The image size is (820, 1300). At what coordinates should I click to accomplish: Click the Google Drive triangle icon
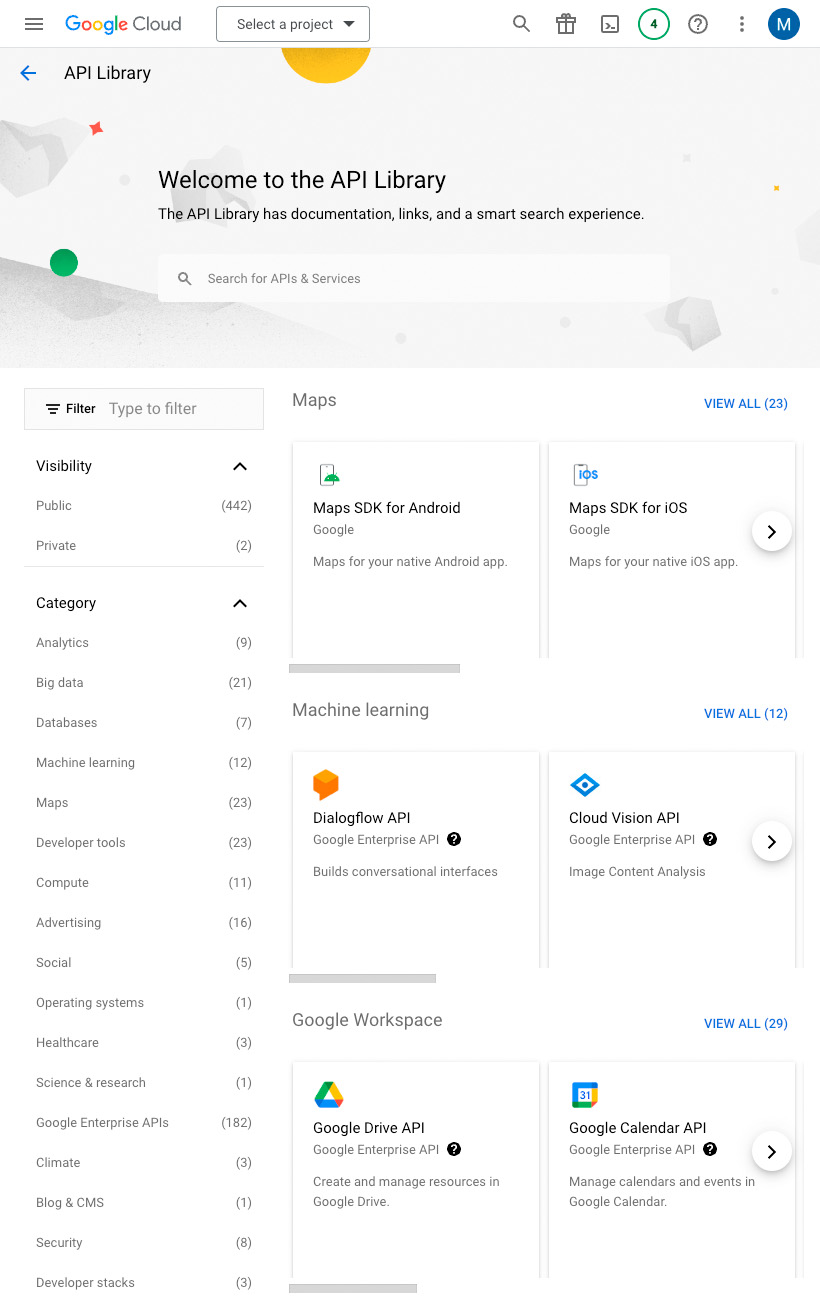329,1095
